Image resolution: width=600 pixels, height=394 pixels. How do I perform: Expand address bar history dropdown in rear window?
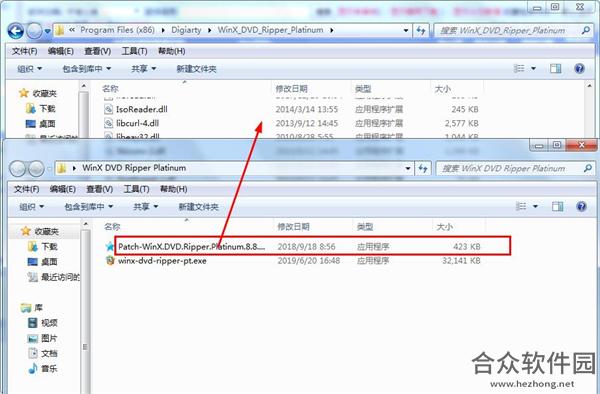(406, 30)
